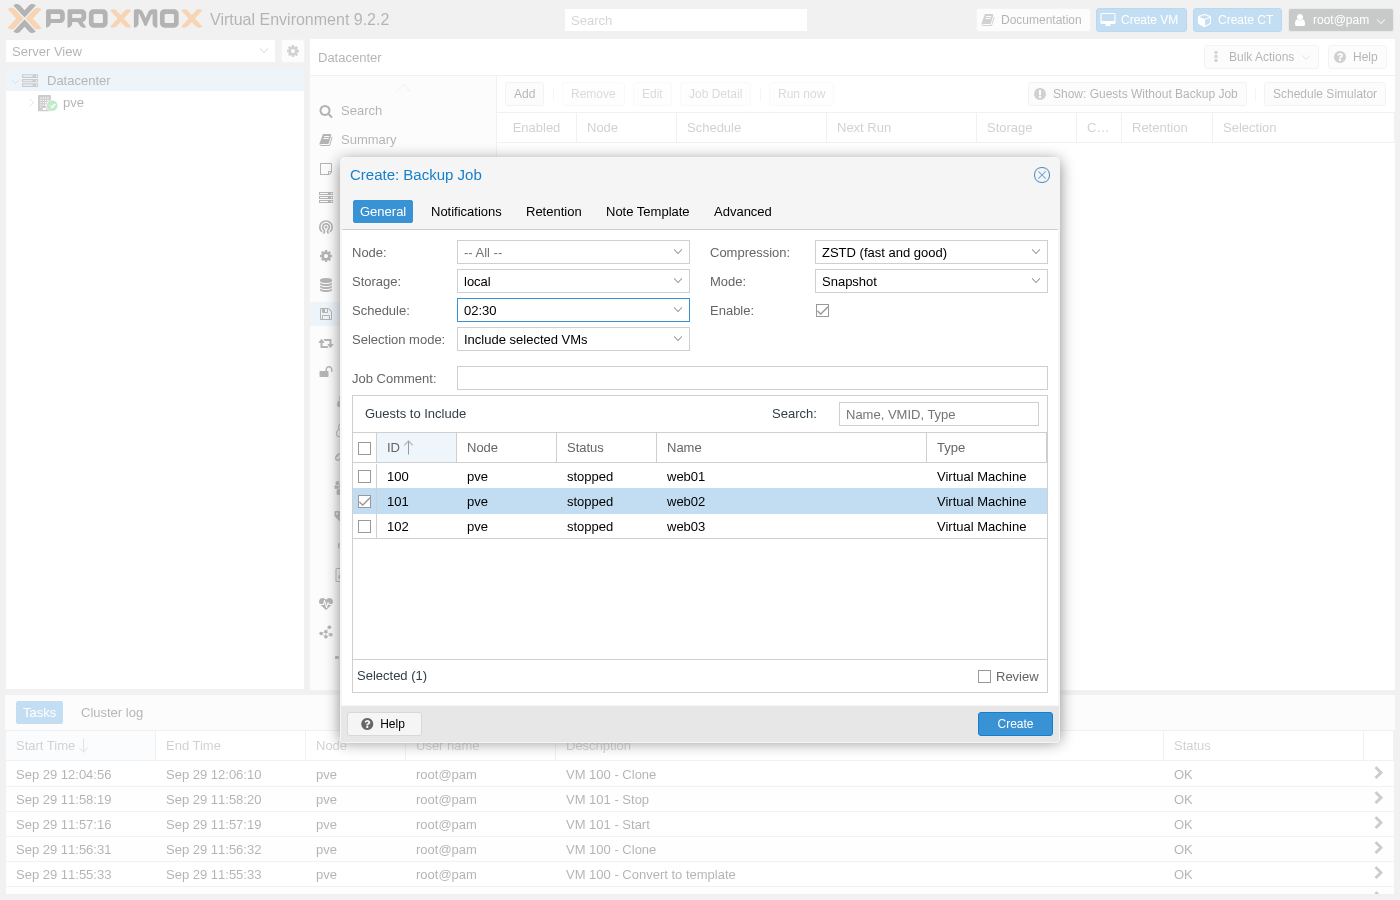Select pve node in resource tree
Screen dimensions: 1400x900
(155, 103)
